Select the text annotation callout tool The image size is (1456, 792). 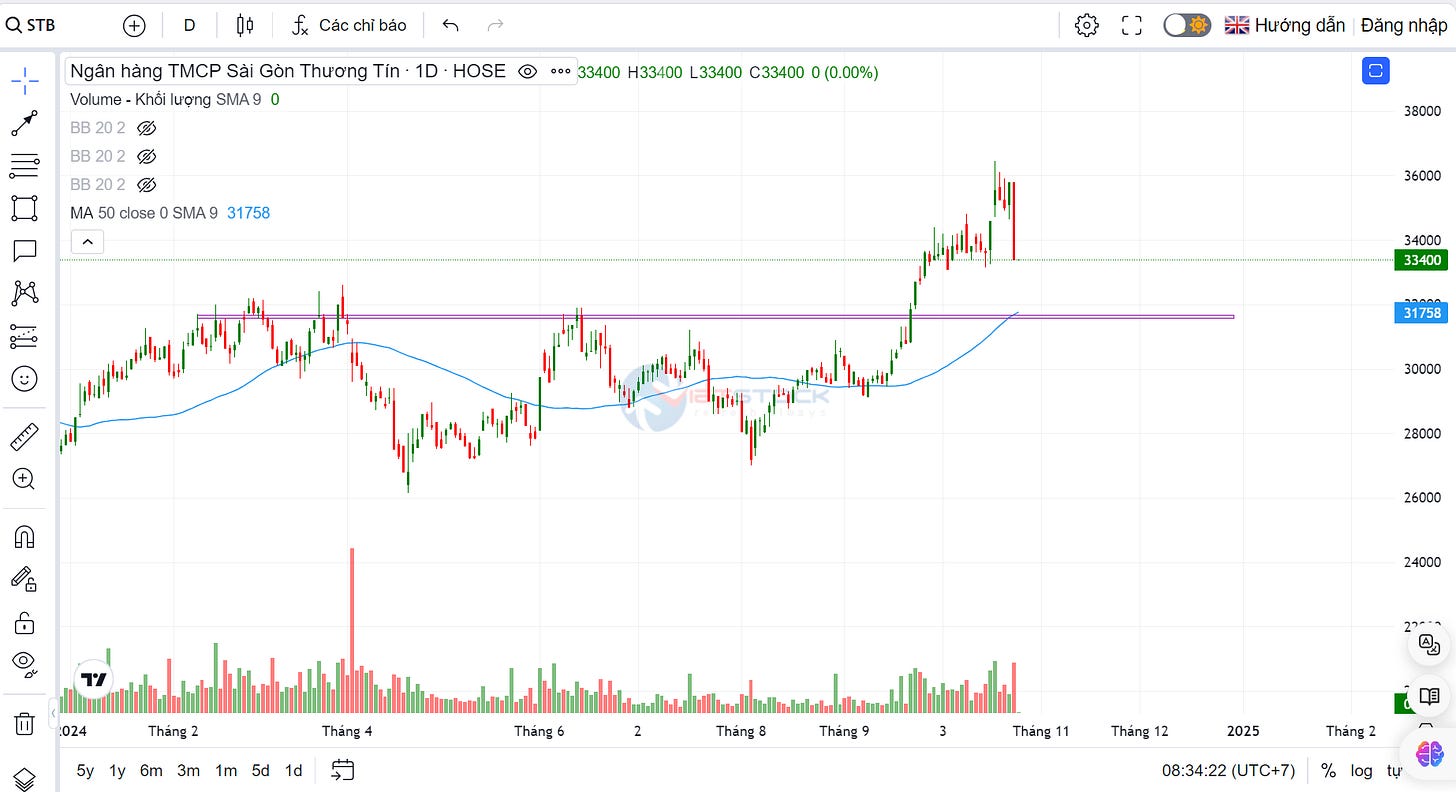(25, 251)
